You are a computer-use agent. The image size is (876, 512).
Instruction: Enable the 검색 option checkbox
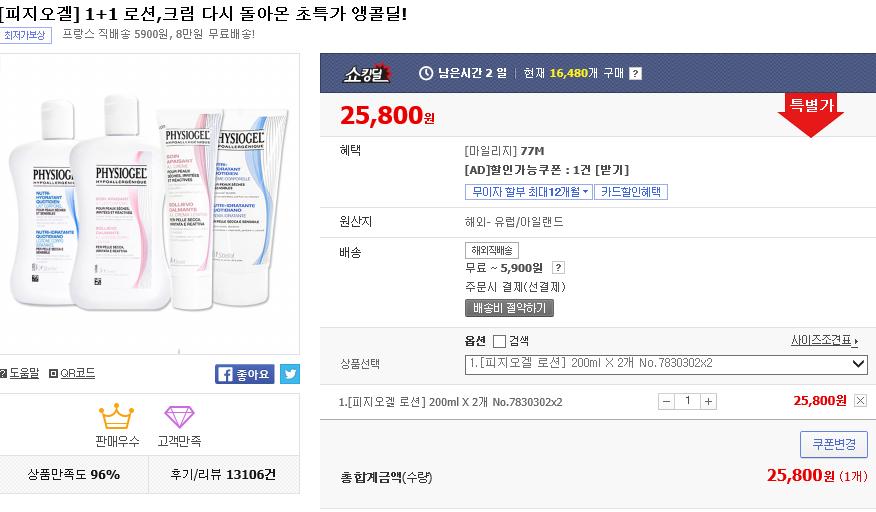pos(500,341)
